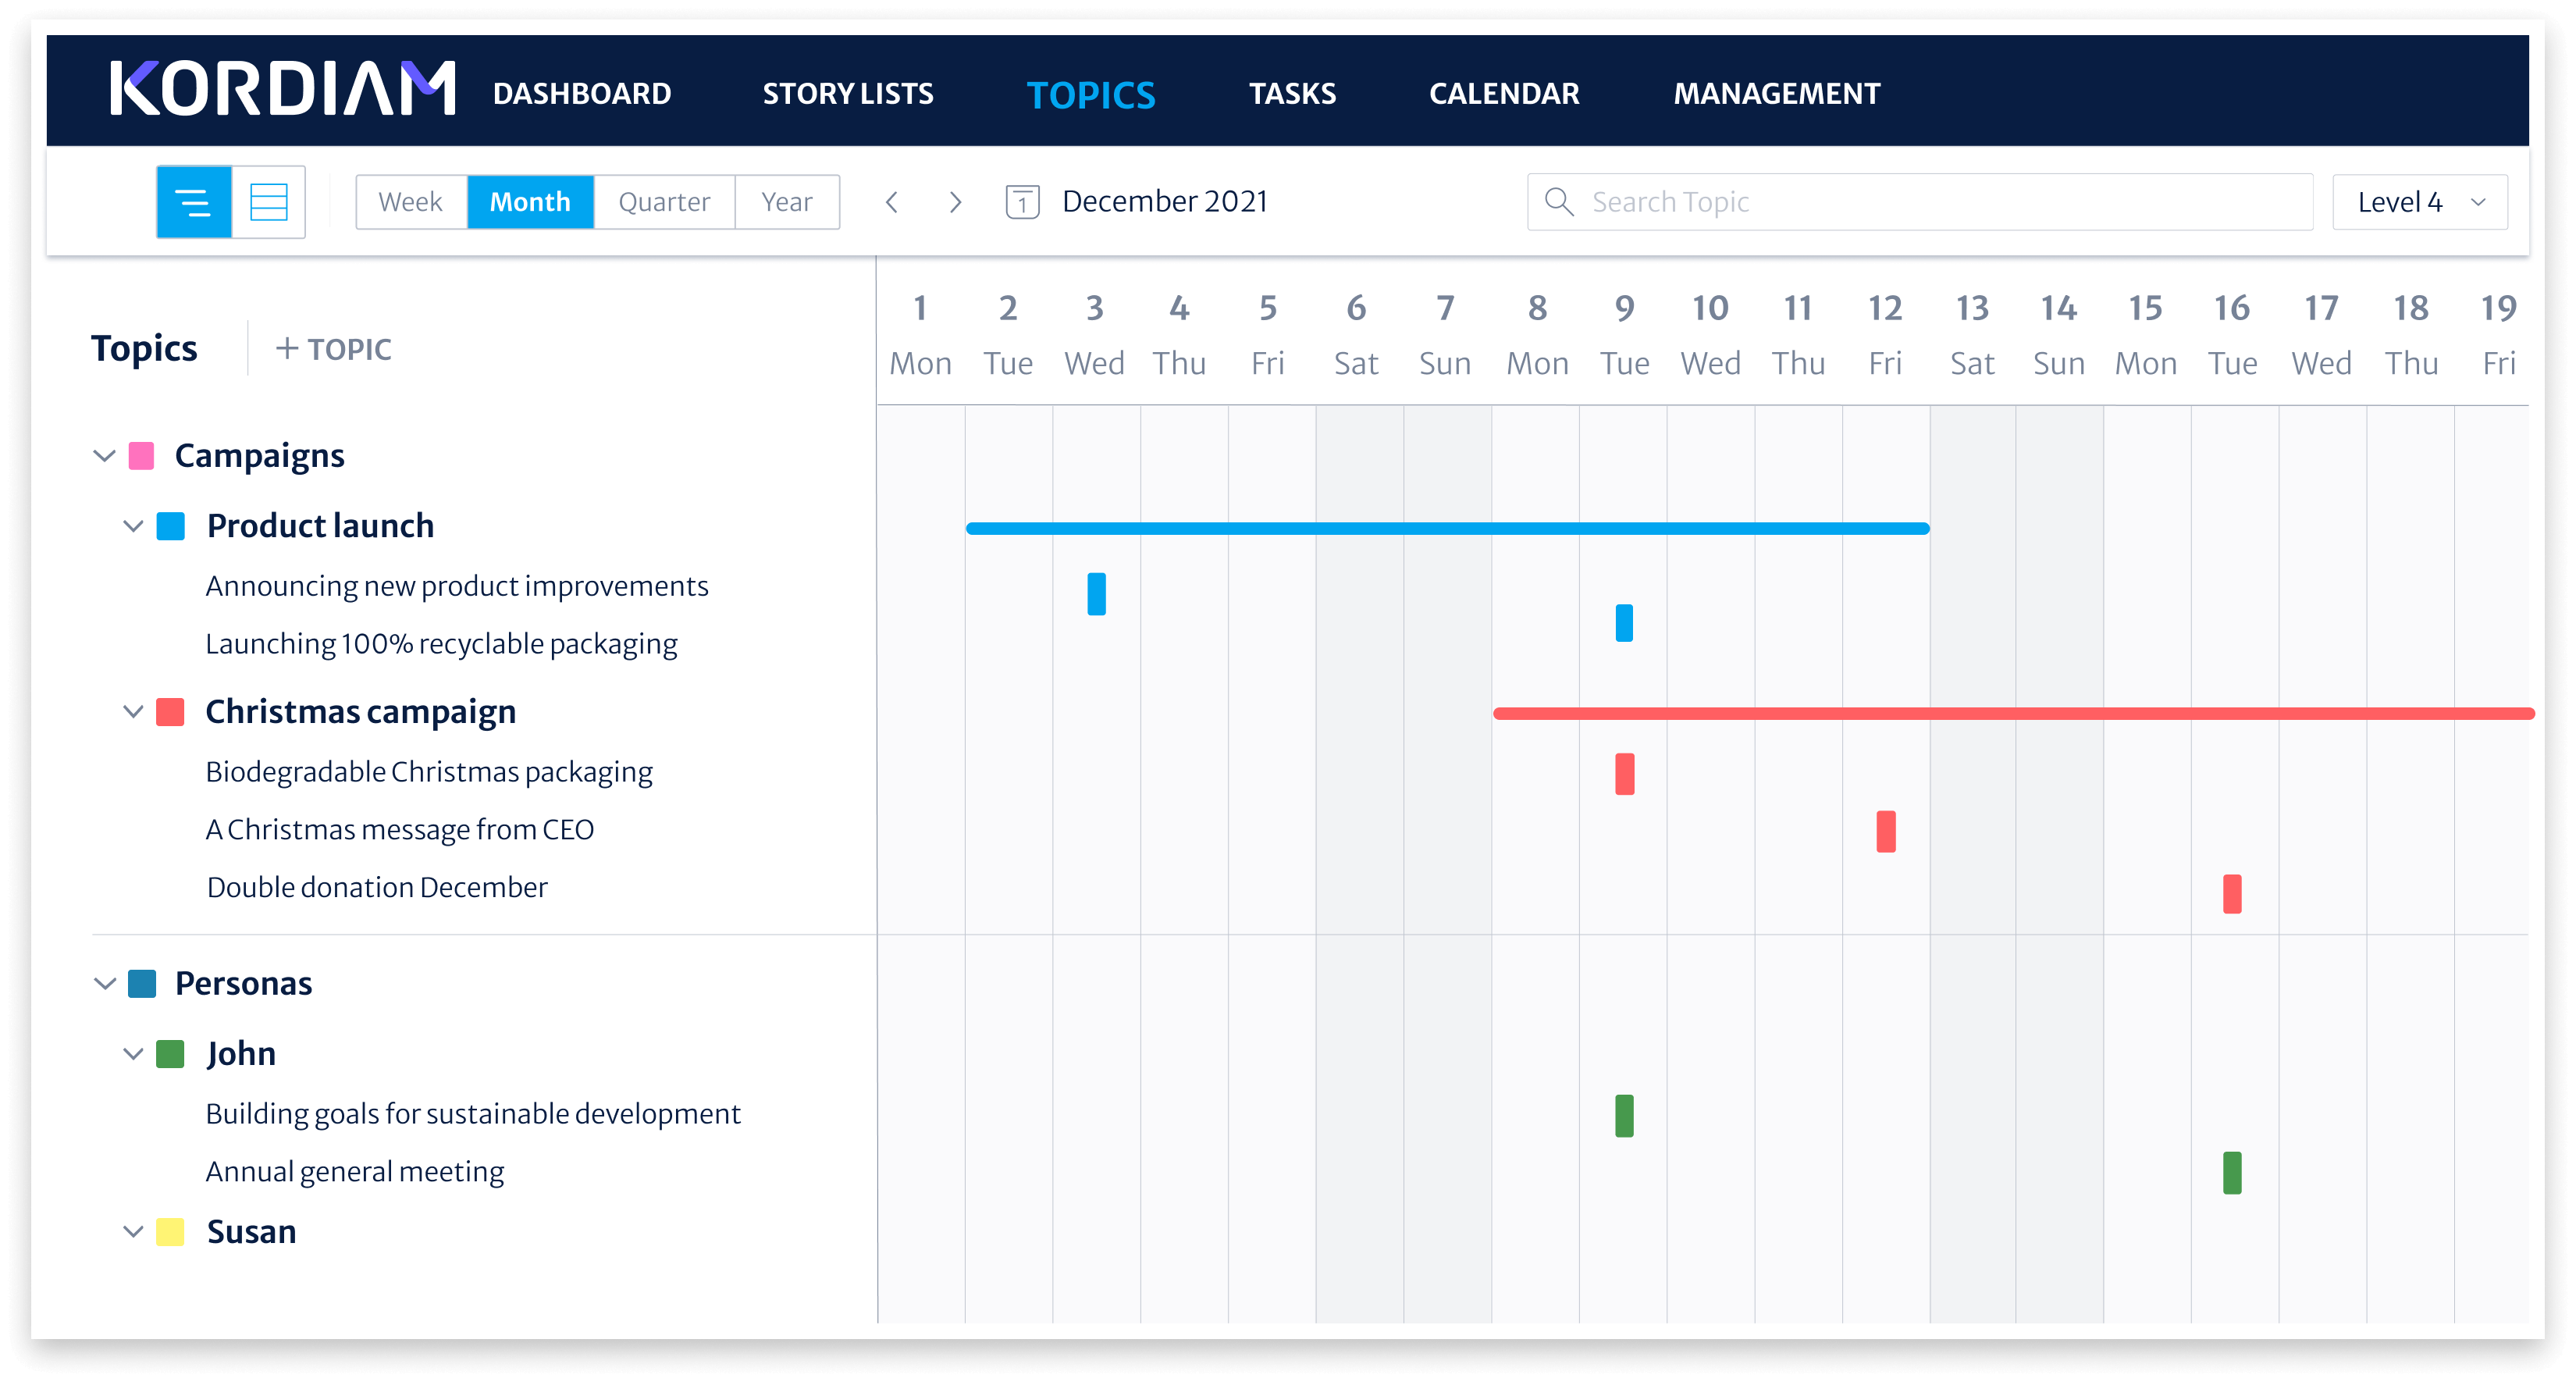
Task: Click the Personas topic label
Action: click(x=242, y=985)
